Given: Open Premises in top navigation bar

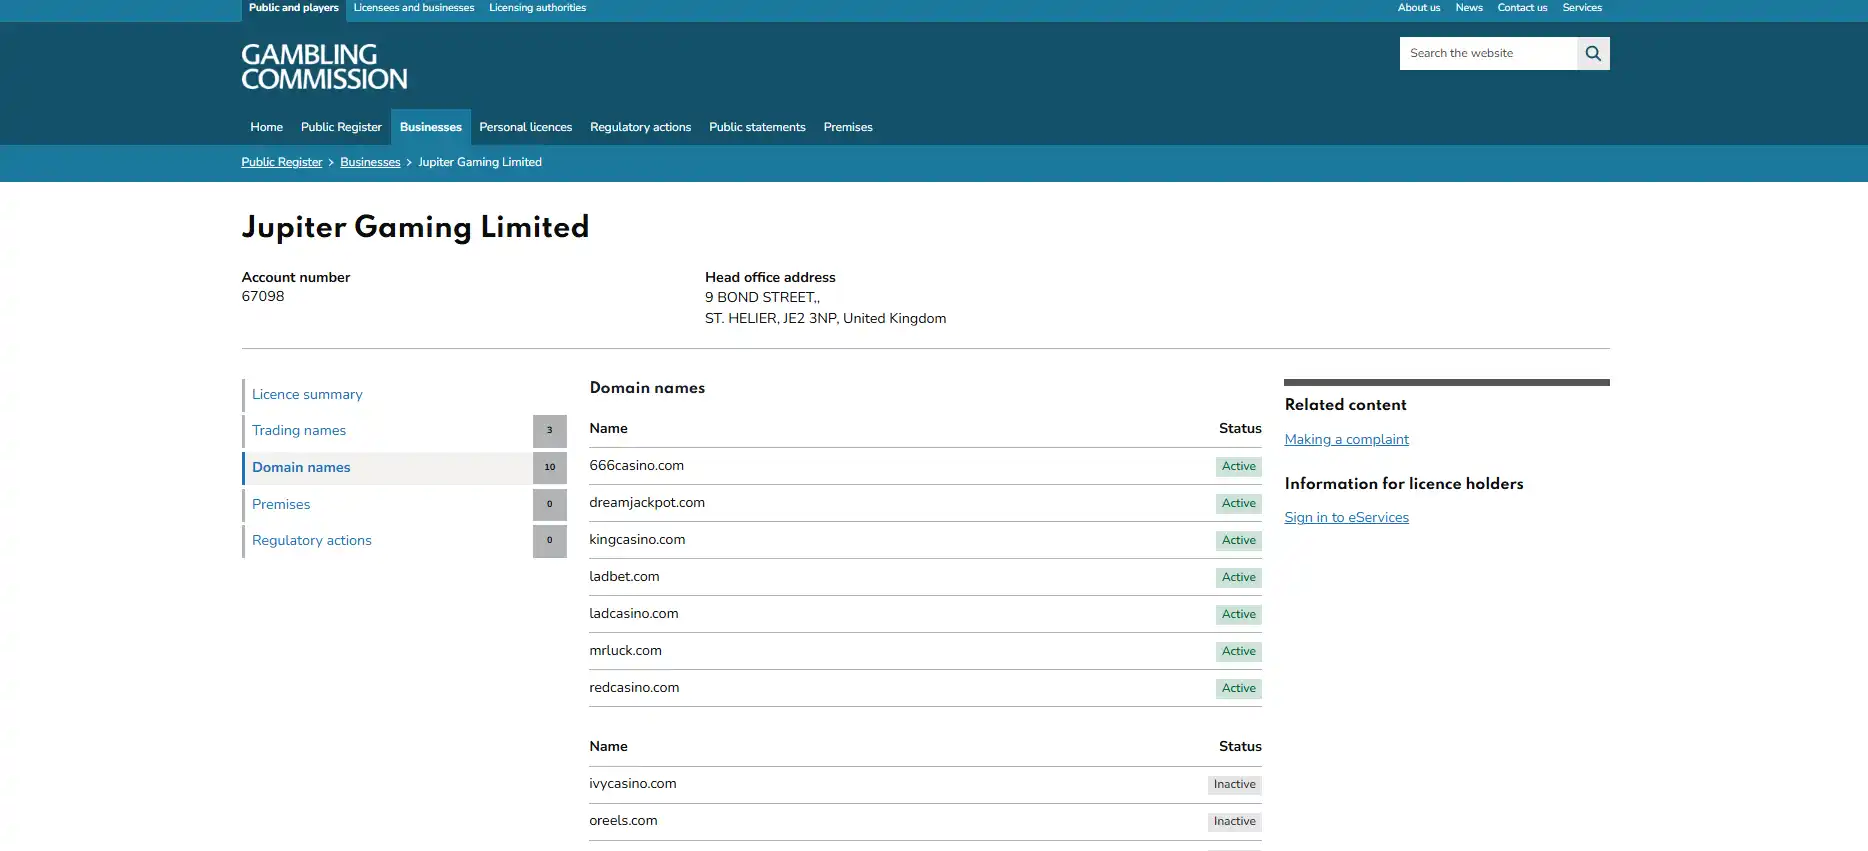Looking at the screenshot, I should click(848, 127).
